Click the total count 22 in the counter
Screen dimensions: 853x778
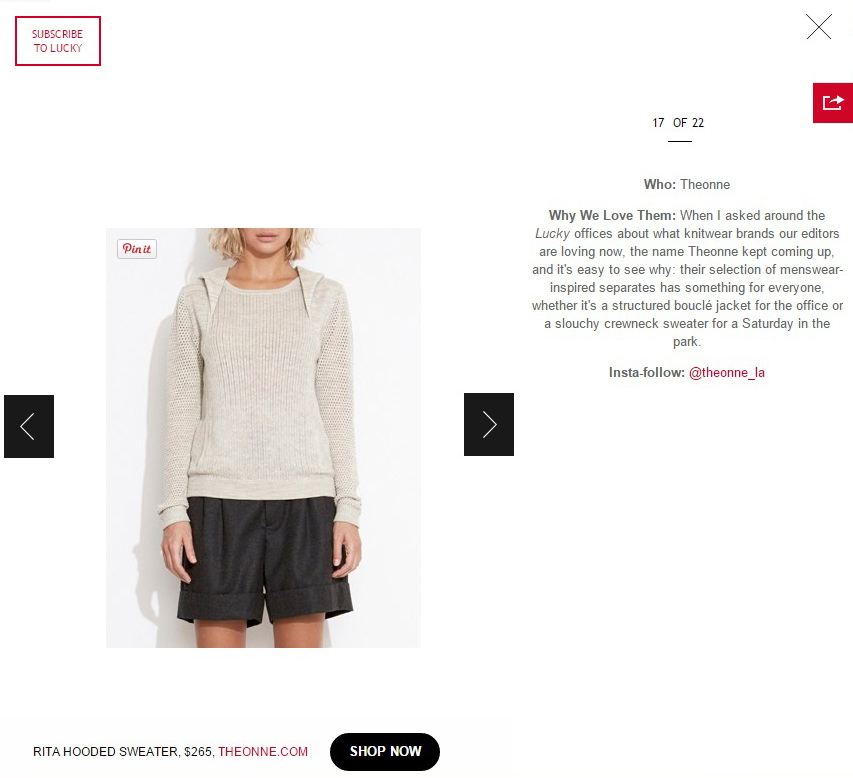[x=698, y=123]
